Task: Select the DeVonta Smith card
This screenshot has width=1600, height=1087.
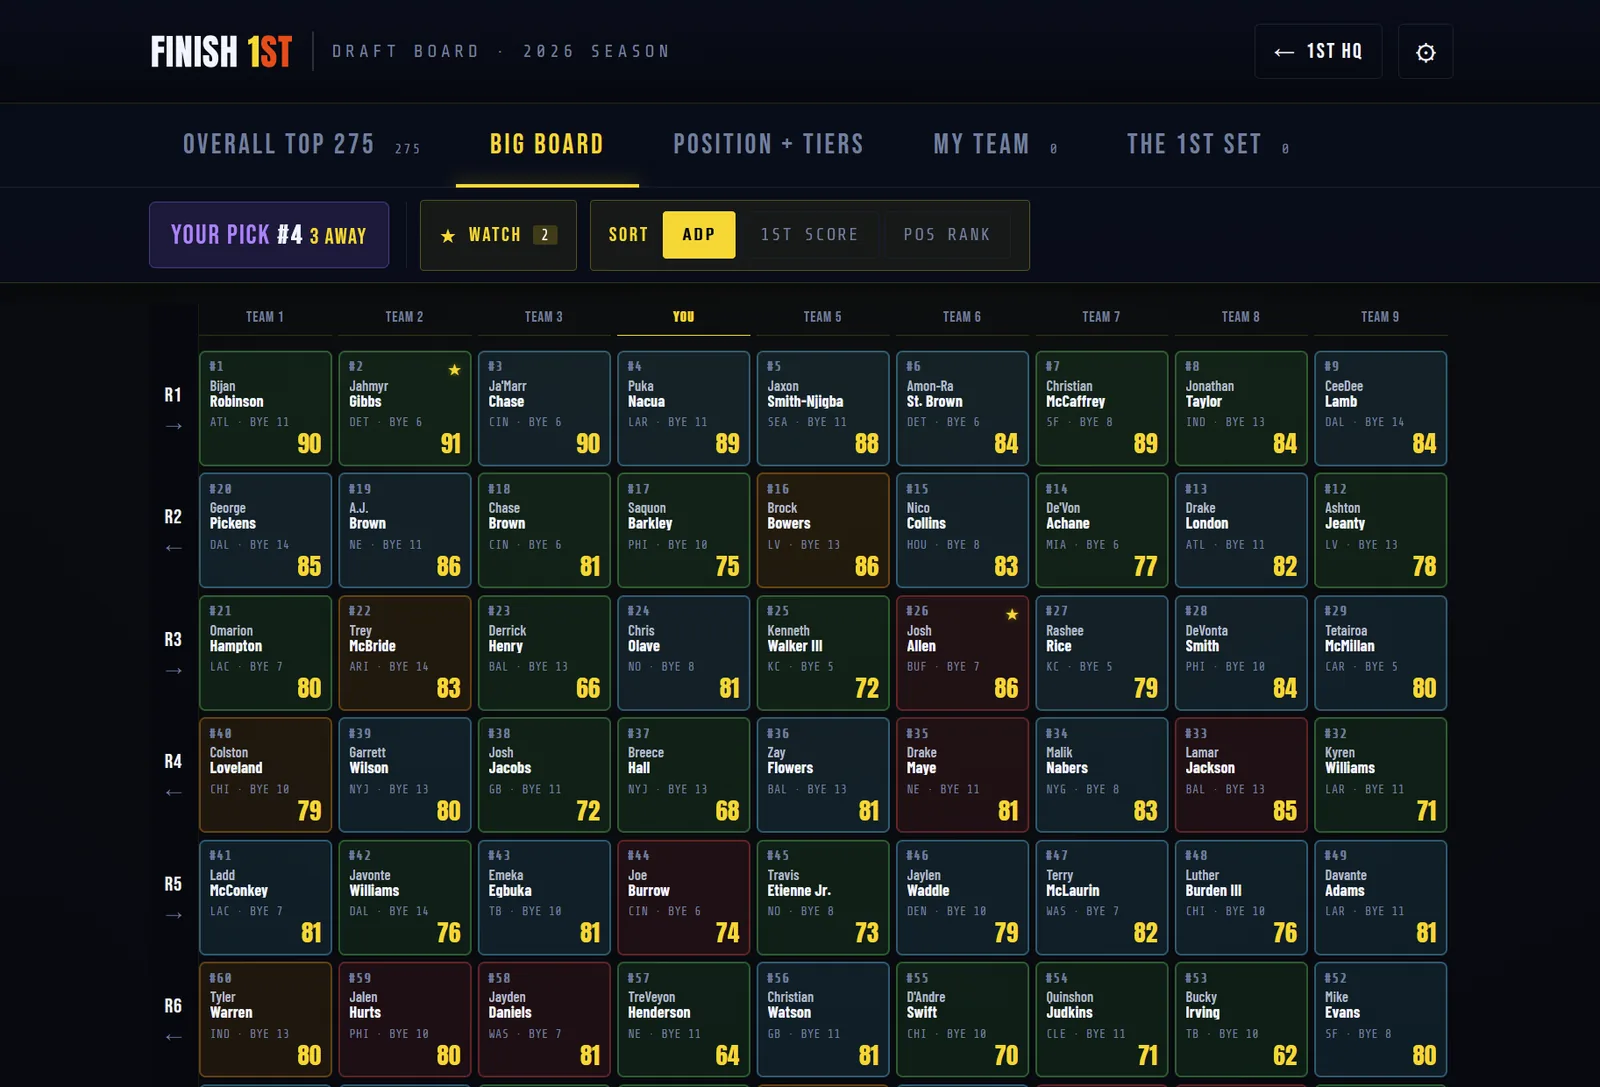Action: (1241, 653)
